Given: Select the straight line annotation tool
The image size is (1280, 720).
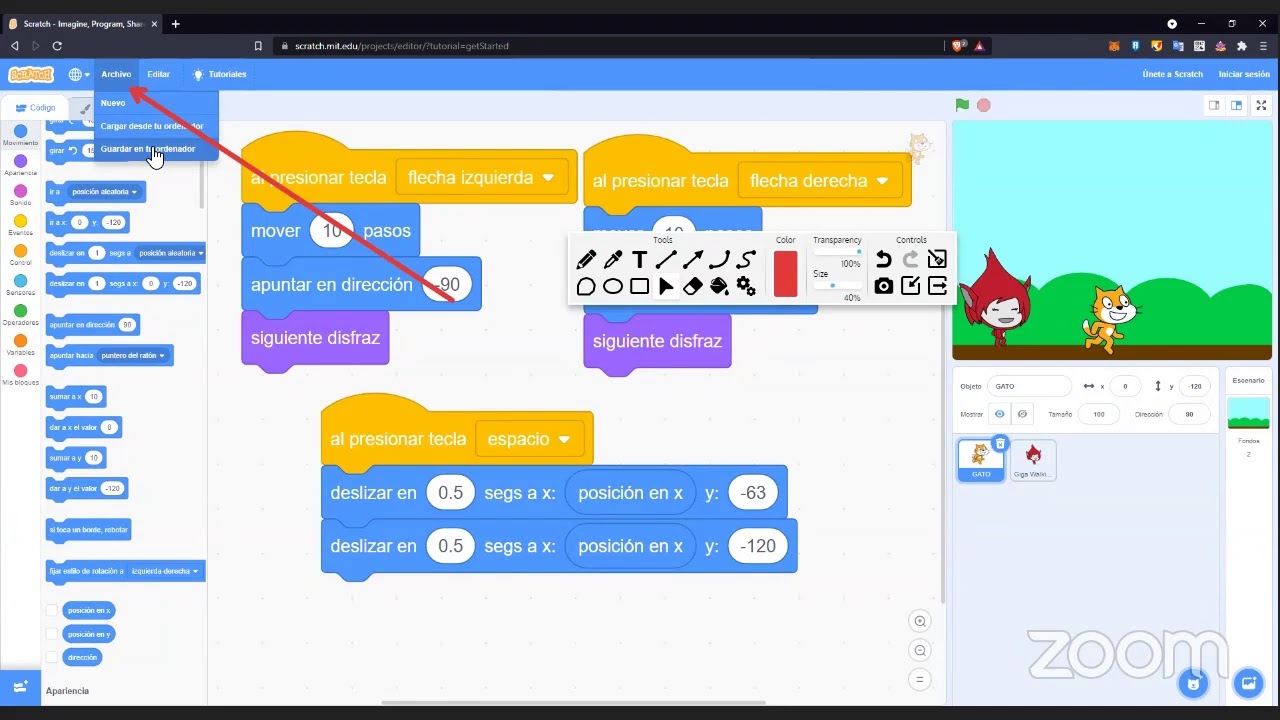Looking at the screenshot, I should pyautogui.click(x=666, y=260).
